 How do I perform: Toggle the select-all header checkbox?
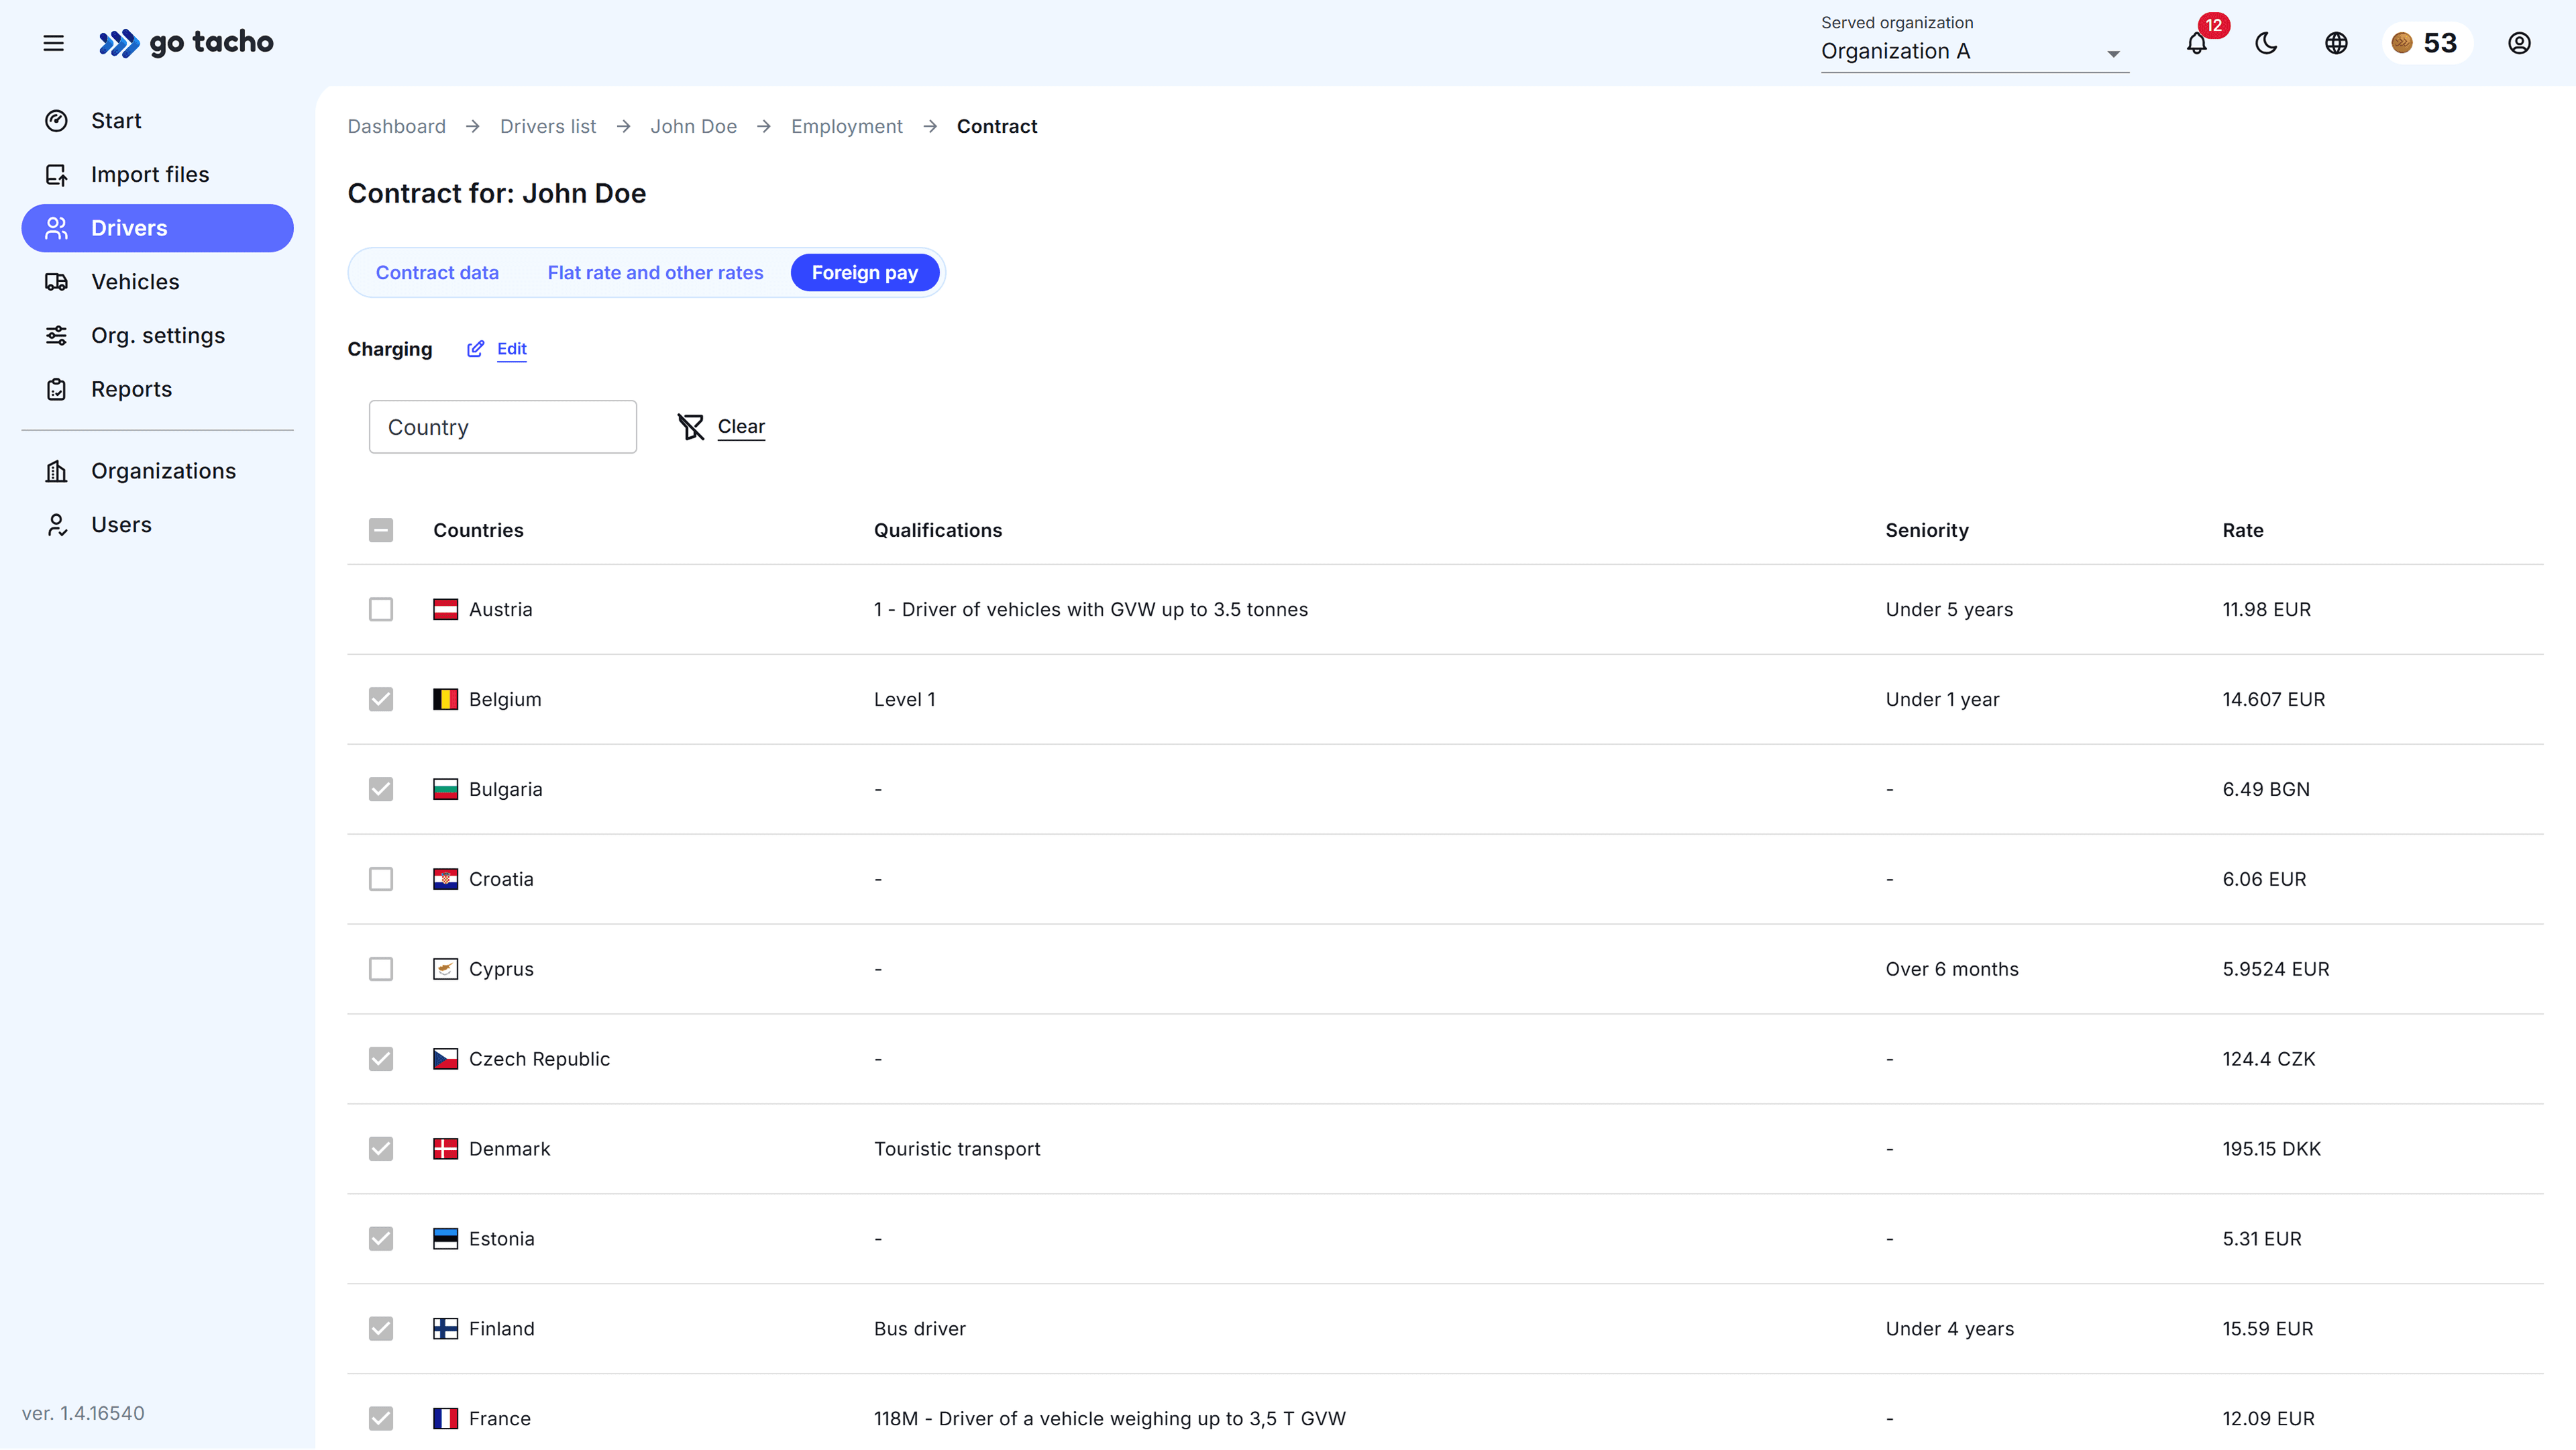(x=381, y=530)
